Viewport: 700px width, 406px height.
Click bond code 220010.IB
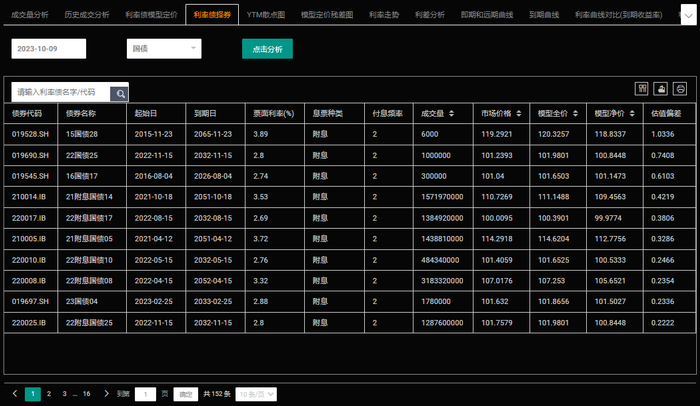click(29, 260)
